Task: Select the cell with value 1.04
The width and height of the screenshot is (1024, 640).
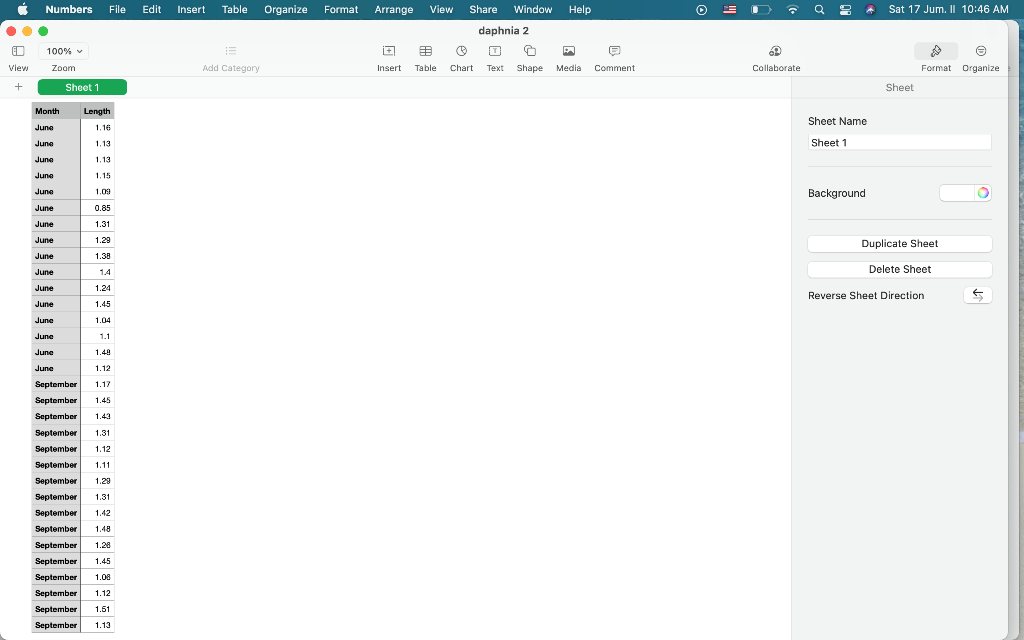Action: [x=97, y=320]
